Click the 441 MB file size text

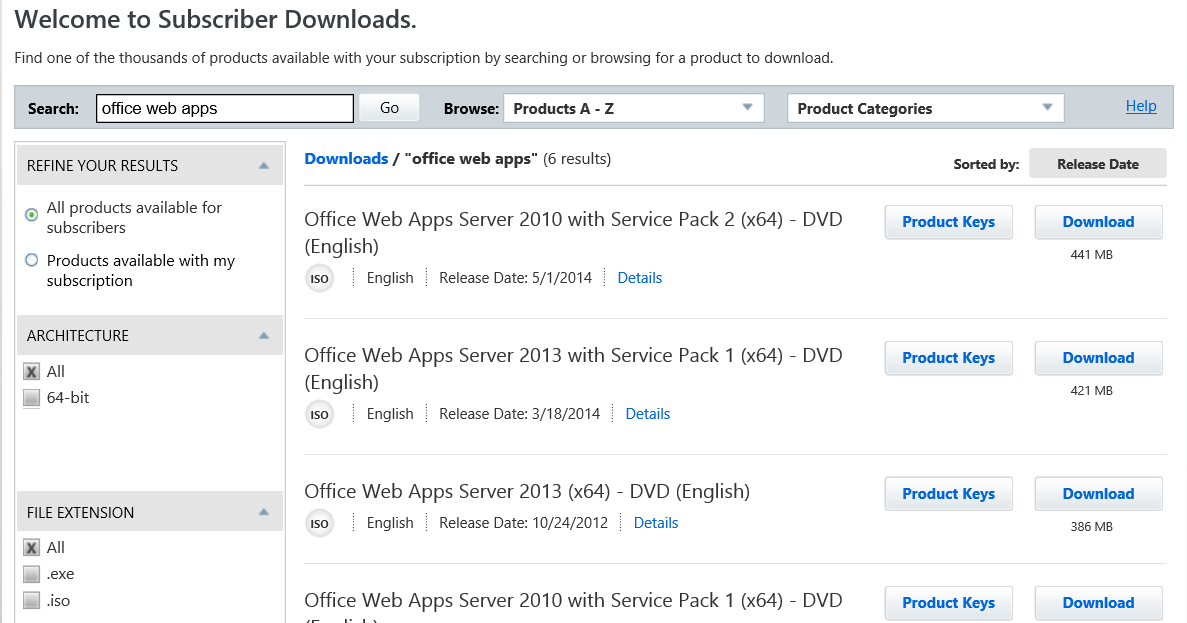1092,255
